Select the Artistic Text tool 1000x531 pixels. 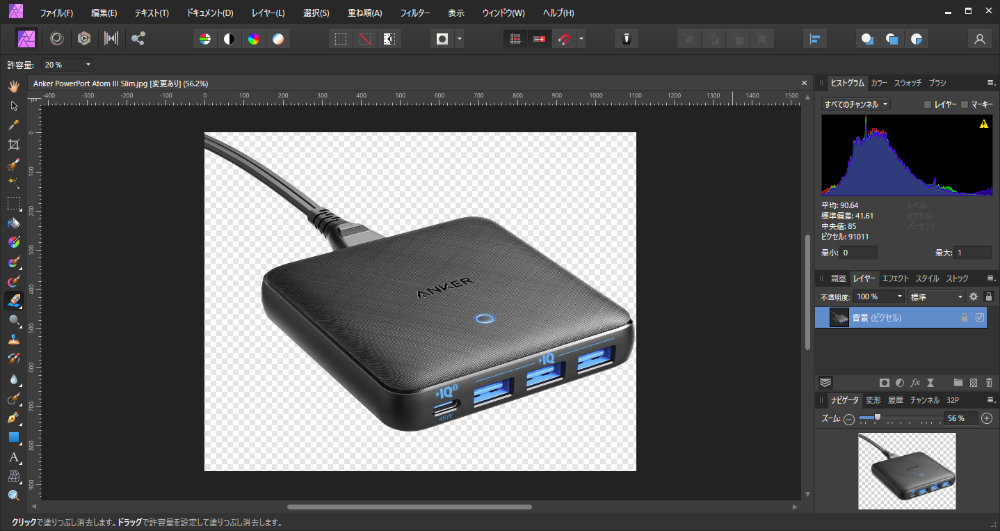coord(13,457)
